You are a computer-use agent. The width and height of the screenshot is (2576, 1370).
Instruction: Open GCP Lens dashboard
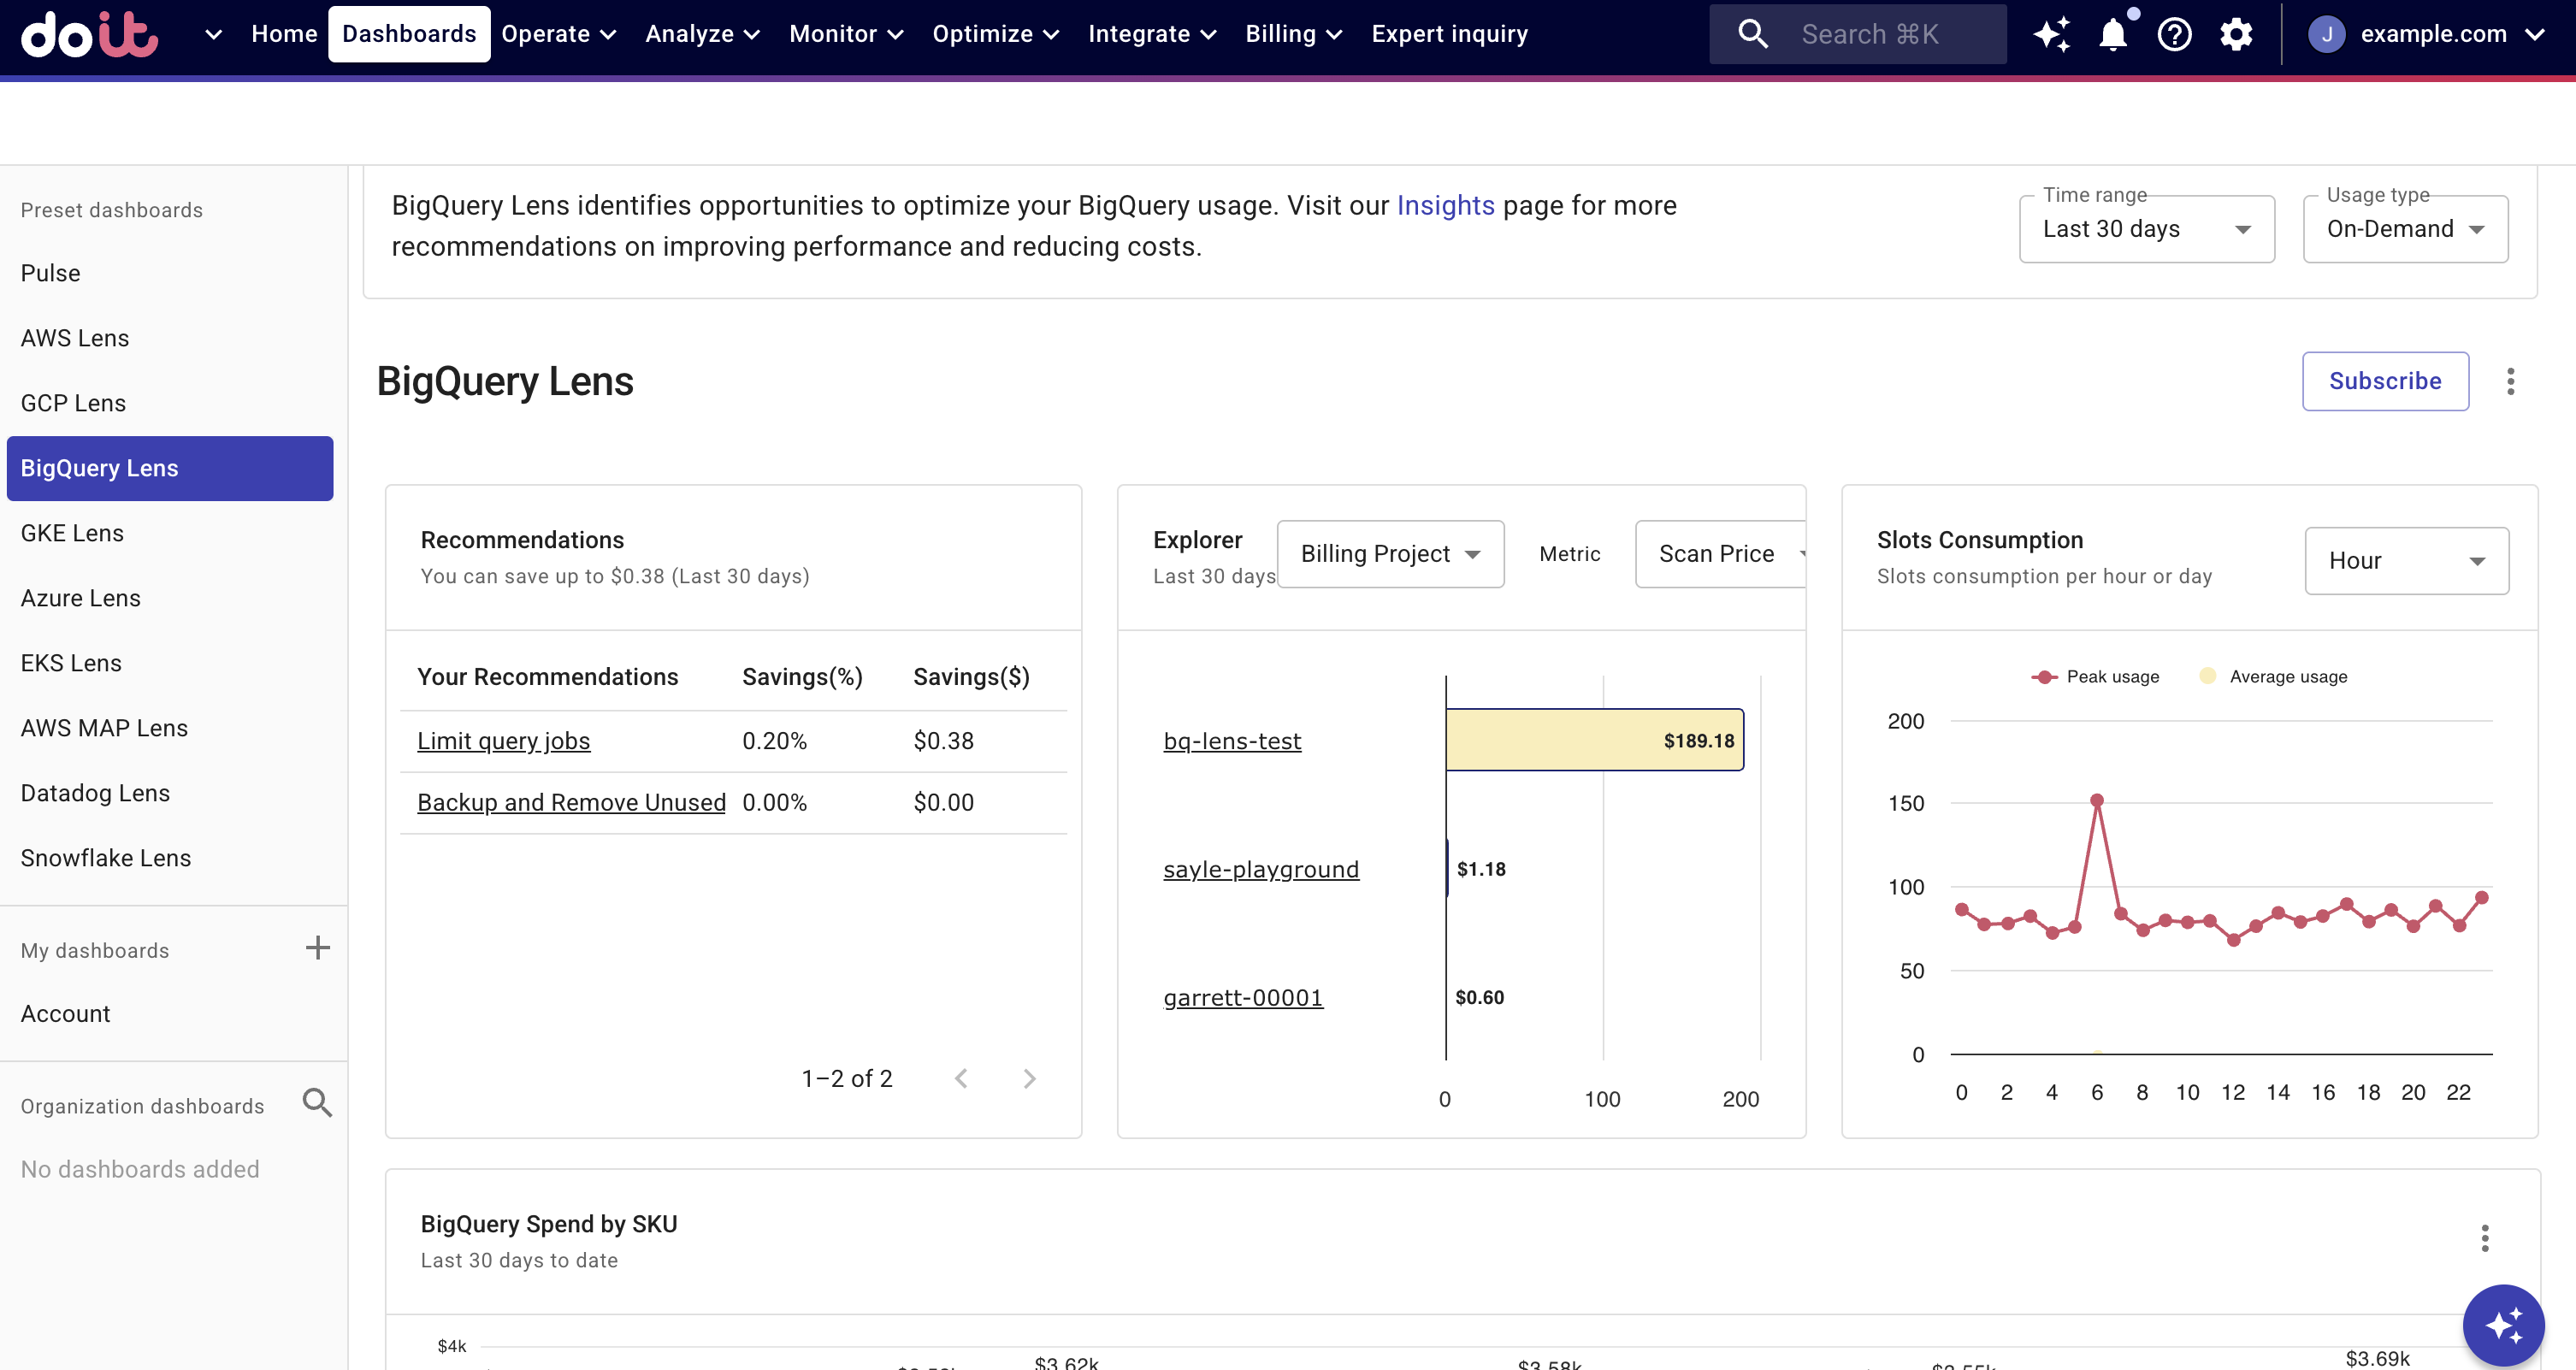170,403
